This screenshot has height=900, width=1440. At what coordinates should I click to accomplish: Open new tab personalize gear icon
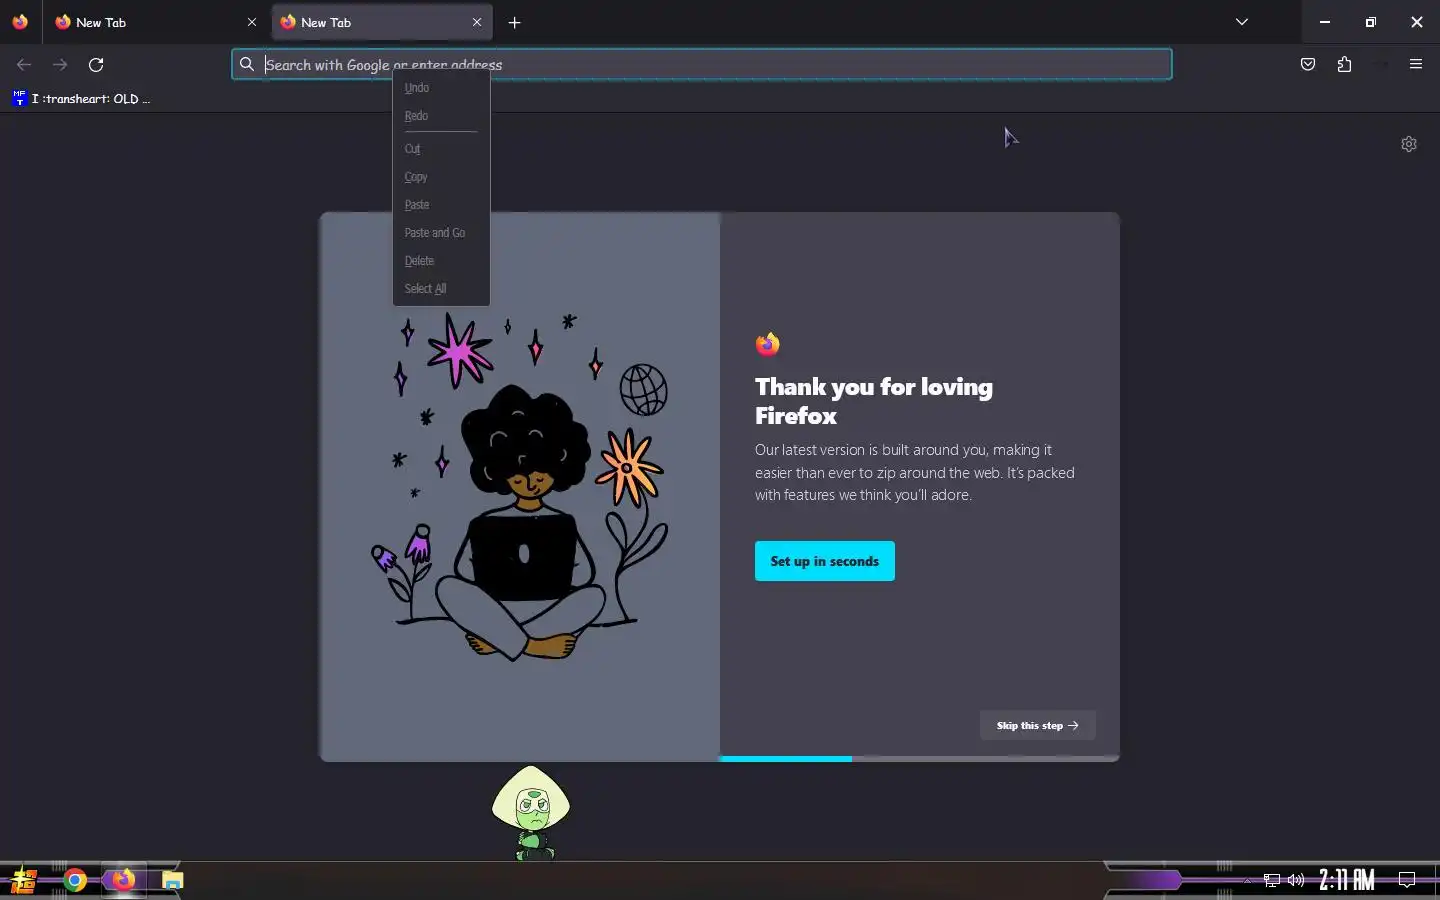click(1409, 144)
